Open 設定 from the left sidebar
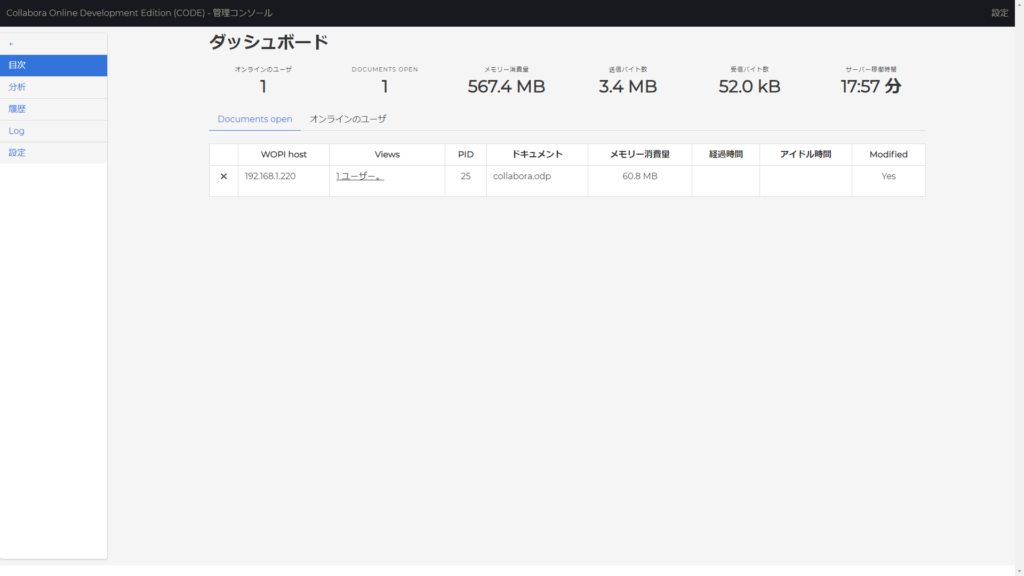This screenshot has width=1024, height=576. (x=17, y=152)
